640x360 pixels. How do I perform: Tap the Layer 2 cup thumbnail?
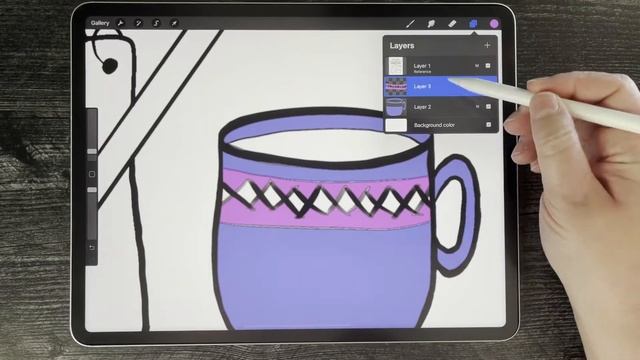coord(396,107)
